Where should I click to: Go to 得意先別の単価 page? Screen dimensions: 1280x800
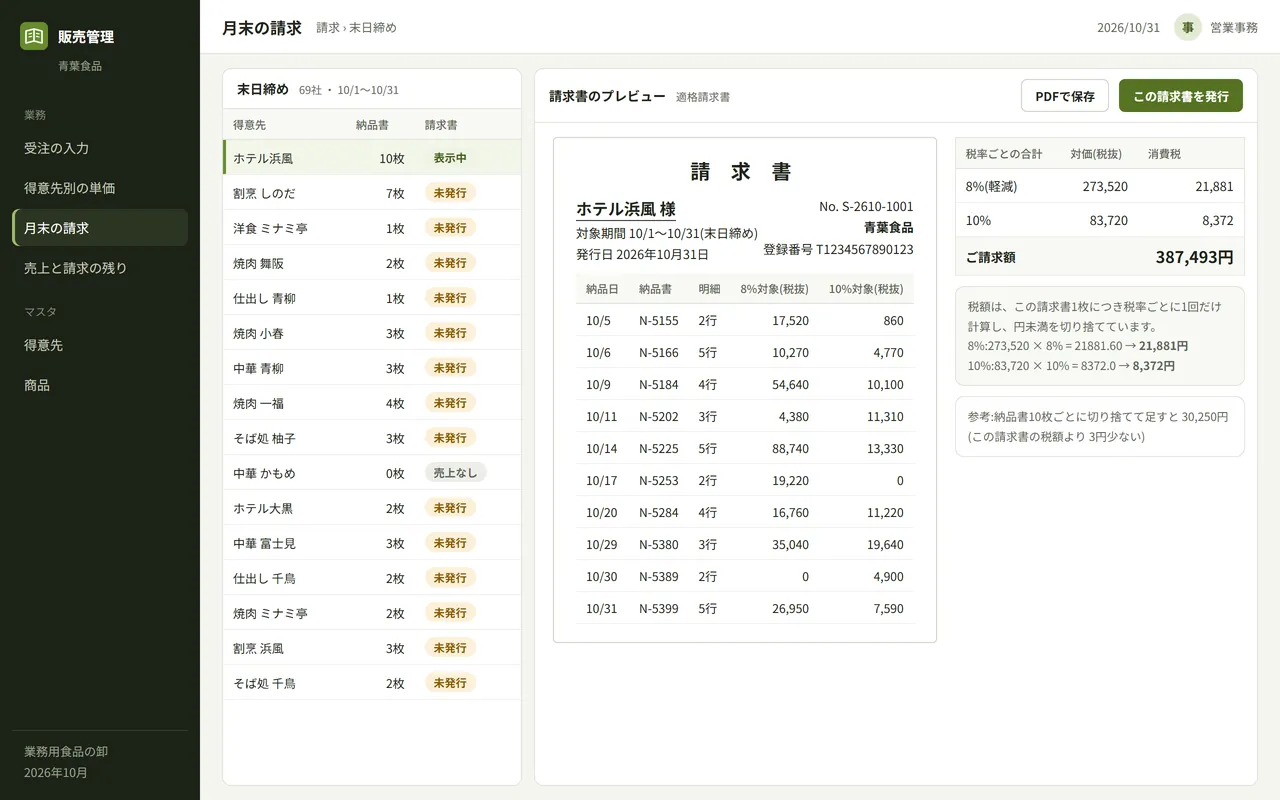coord(100,188)
